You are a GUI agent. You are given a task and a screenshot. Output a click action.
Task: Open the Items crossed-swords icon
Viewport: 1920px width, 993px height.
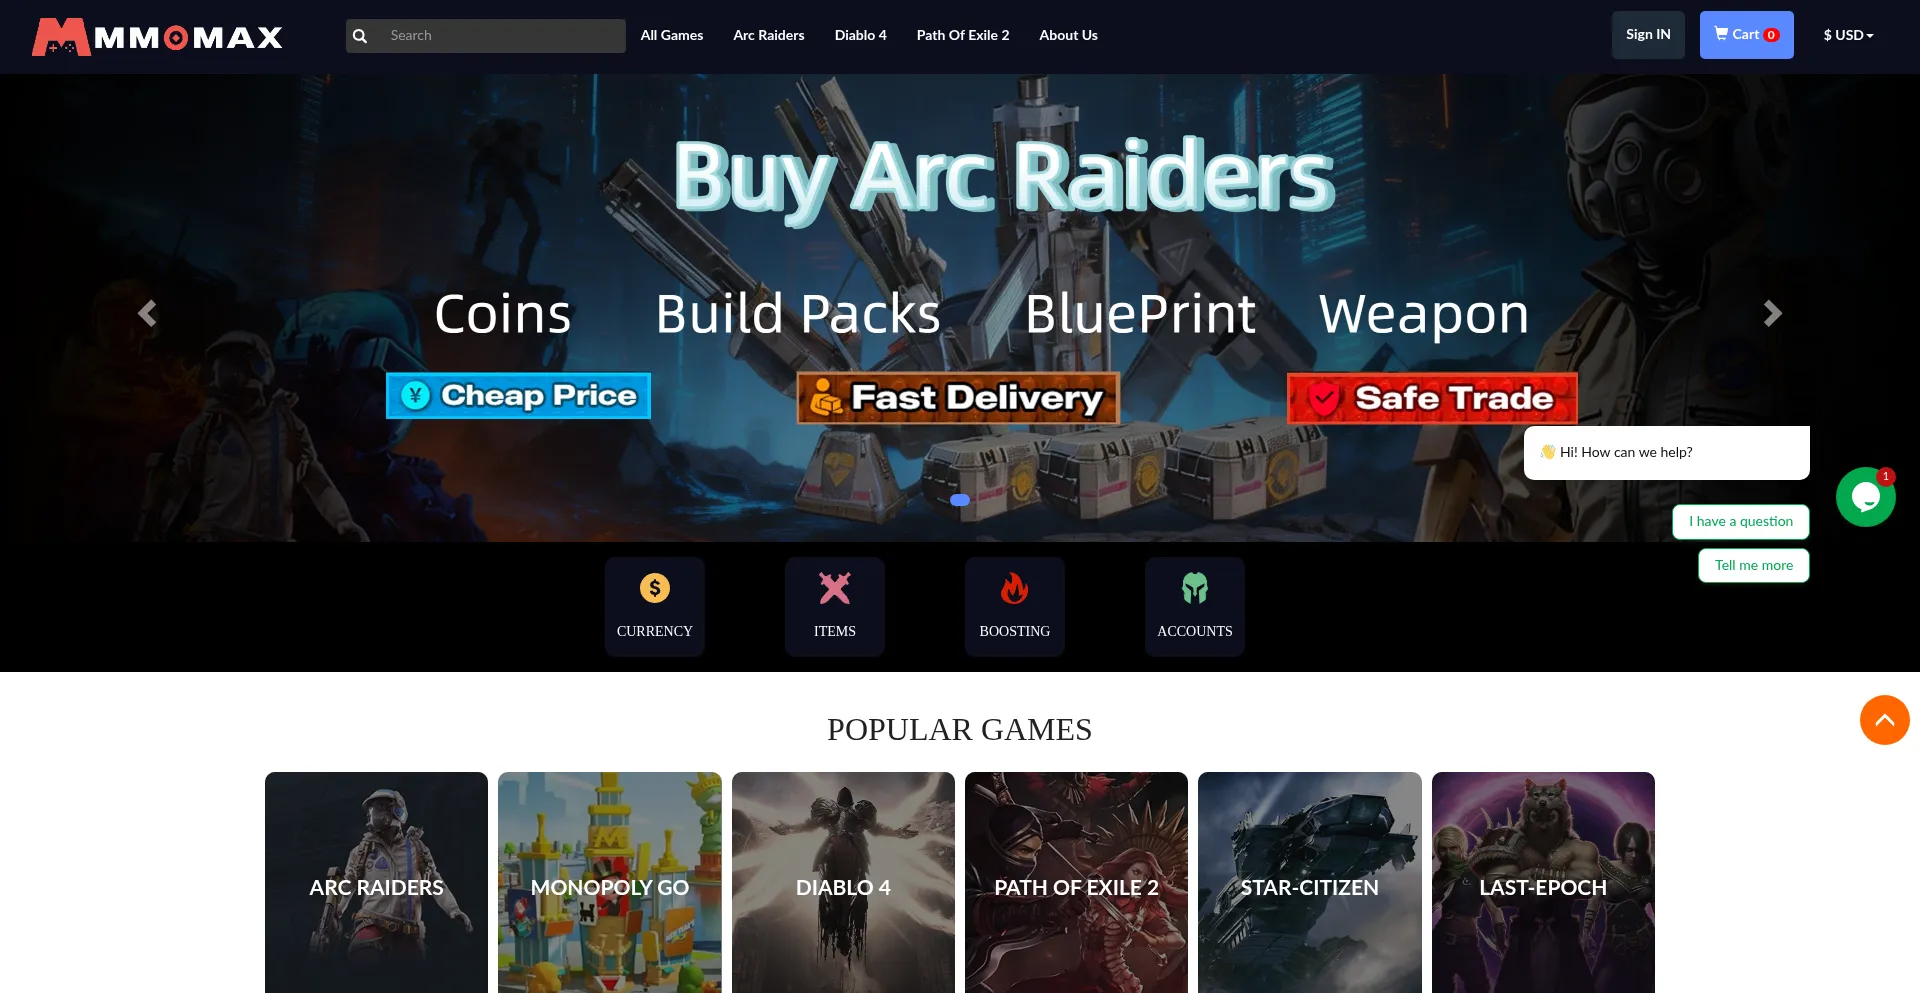click(x=835, y=588)
